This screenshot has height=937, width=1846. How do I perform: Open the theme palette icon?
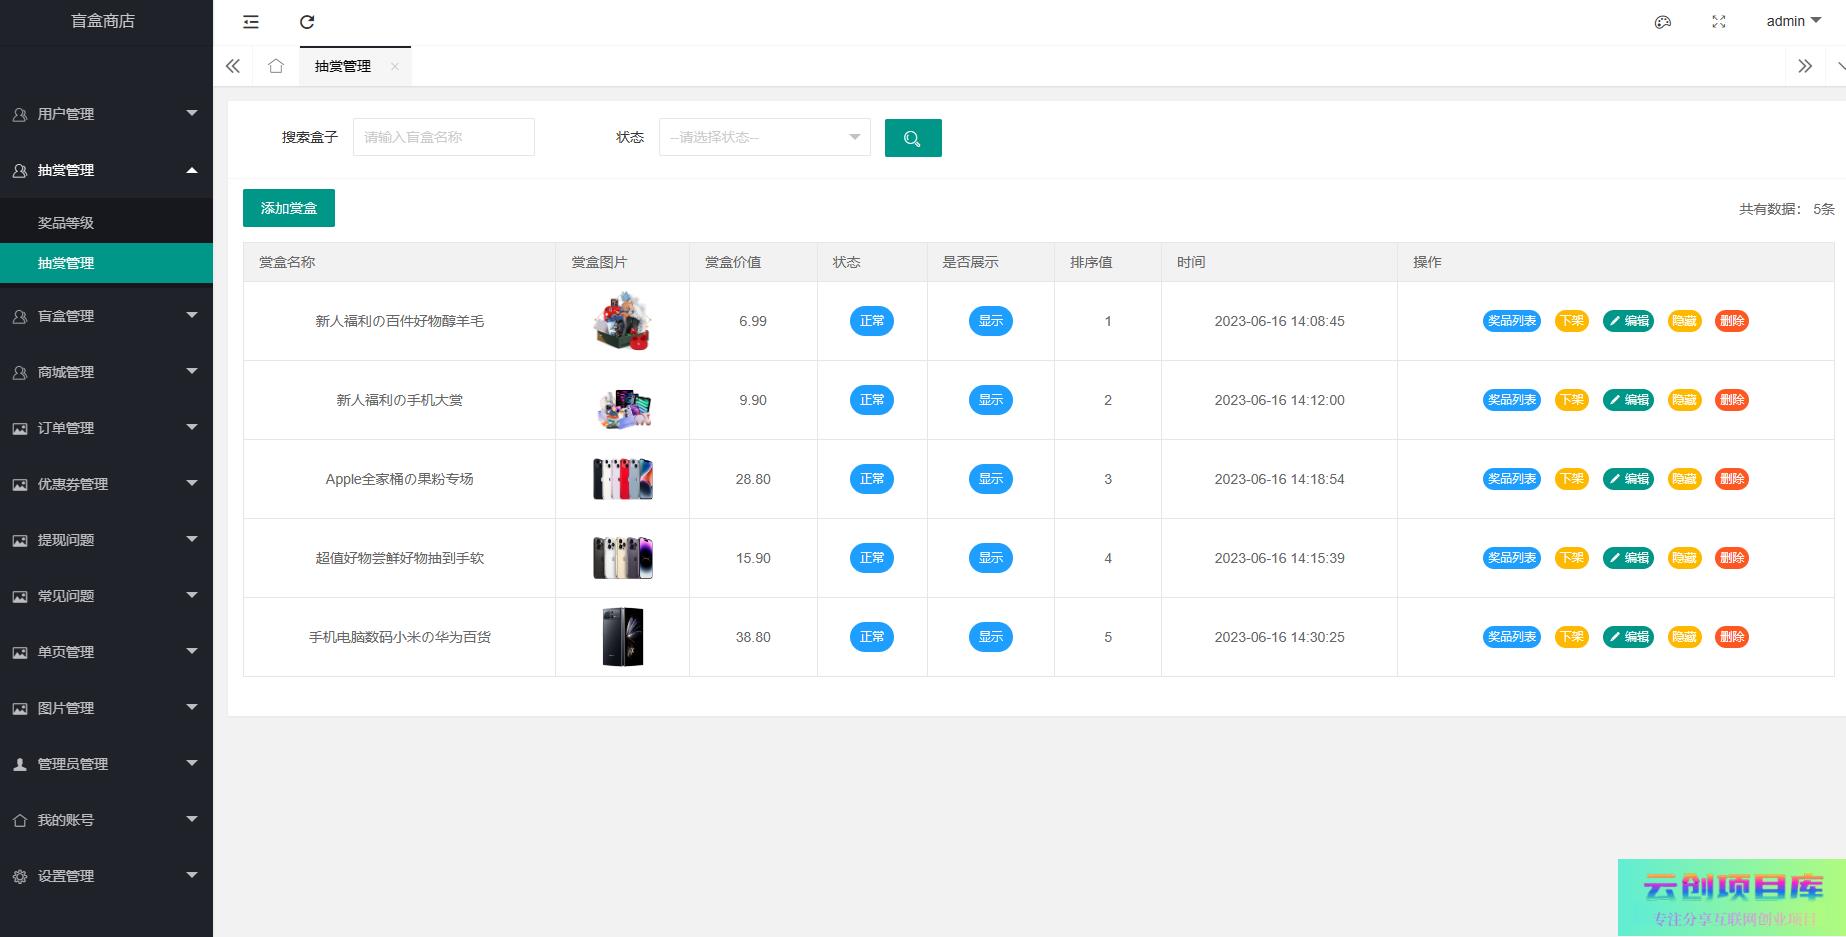pos(1663,22)
